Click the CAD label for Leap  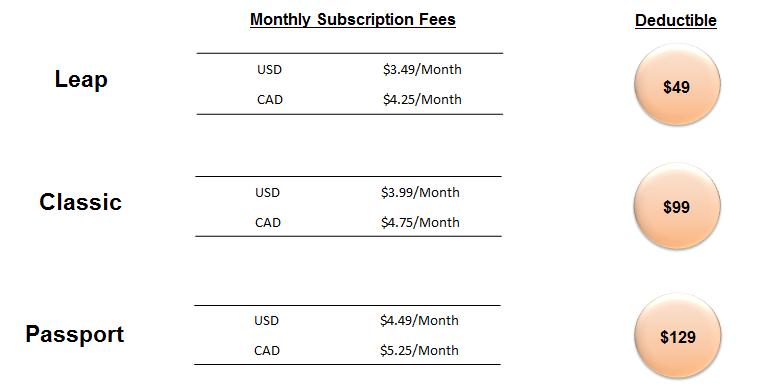(270, 100)
